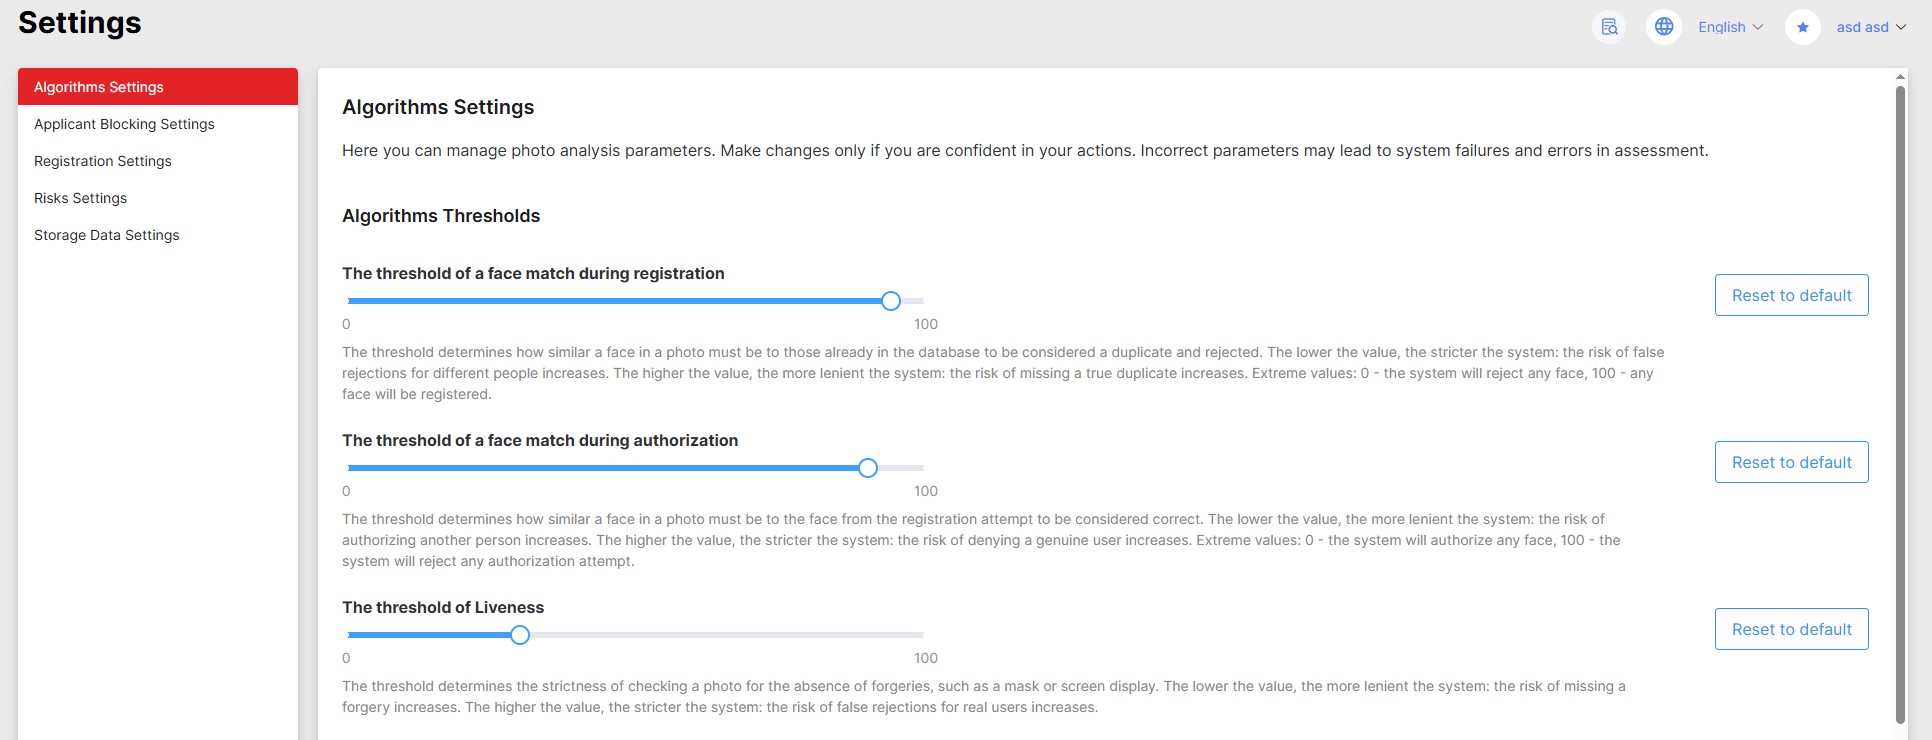This screenshot has width=1932, height=740.
Task: Open the asd asd account menu
Action: point(1871,27)
